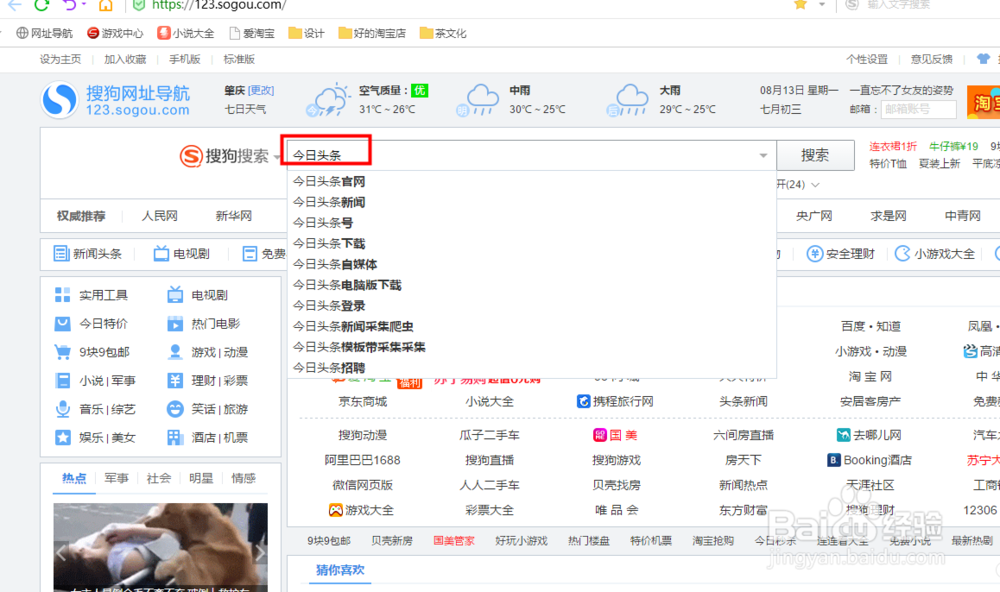Open the 阿里巴巴1688 link
1000x592 pixels.
point(362,460)
